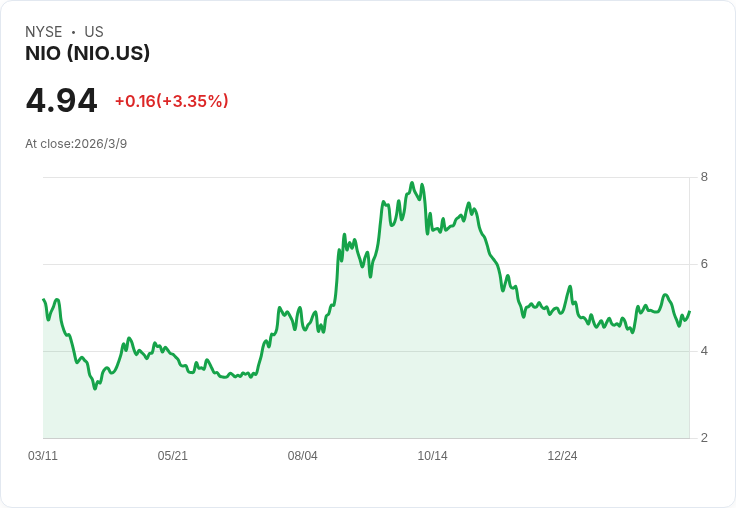Click the rightmost end of the price line
This screenshot has width=736, height=508.
689,312
